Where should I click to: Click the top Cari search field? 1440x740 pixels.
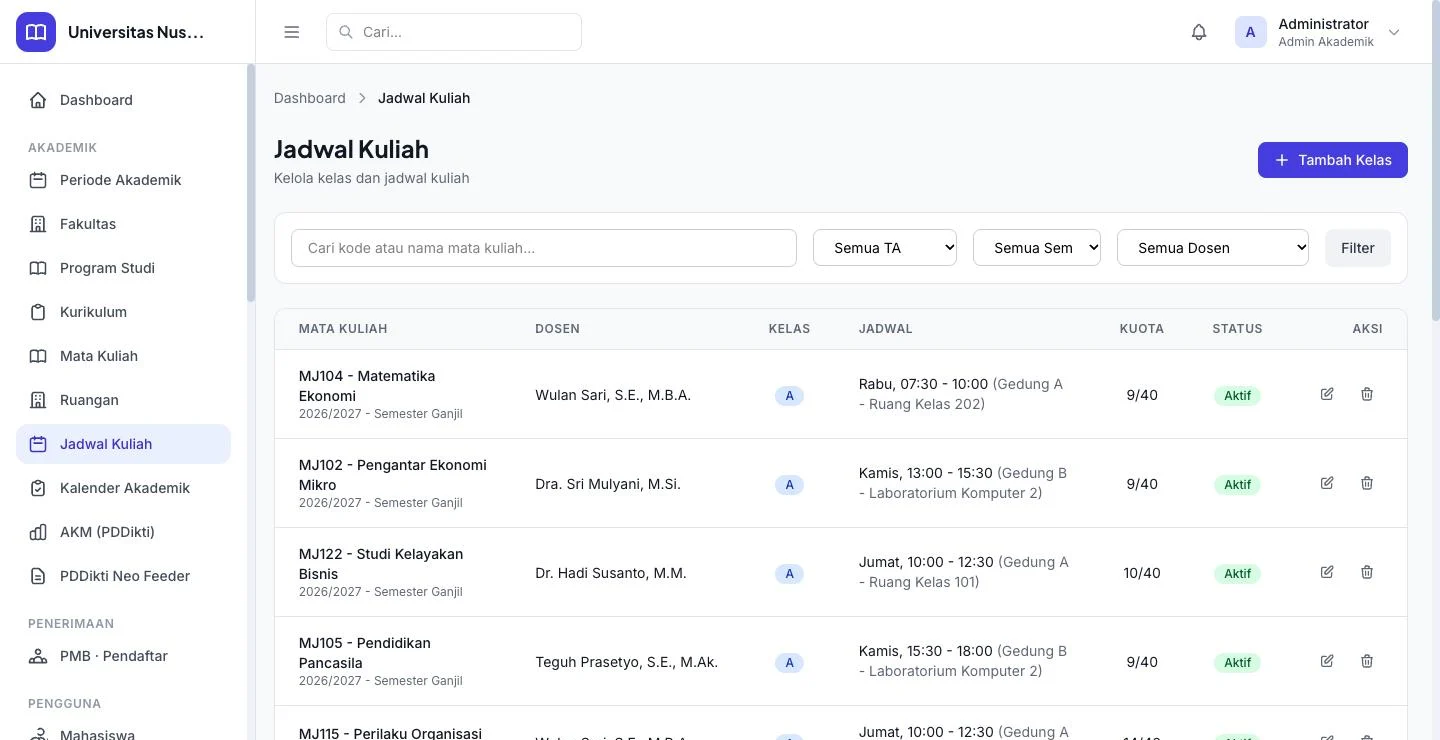point(454,32)
